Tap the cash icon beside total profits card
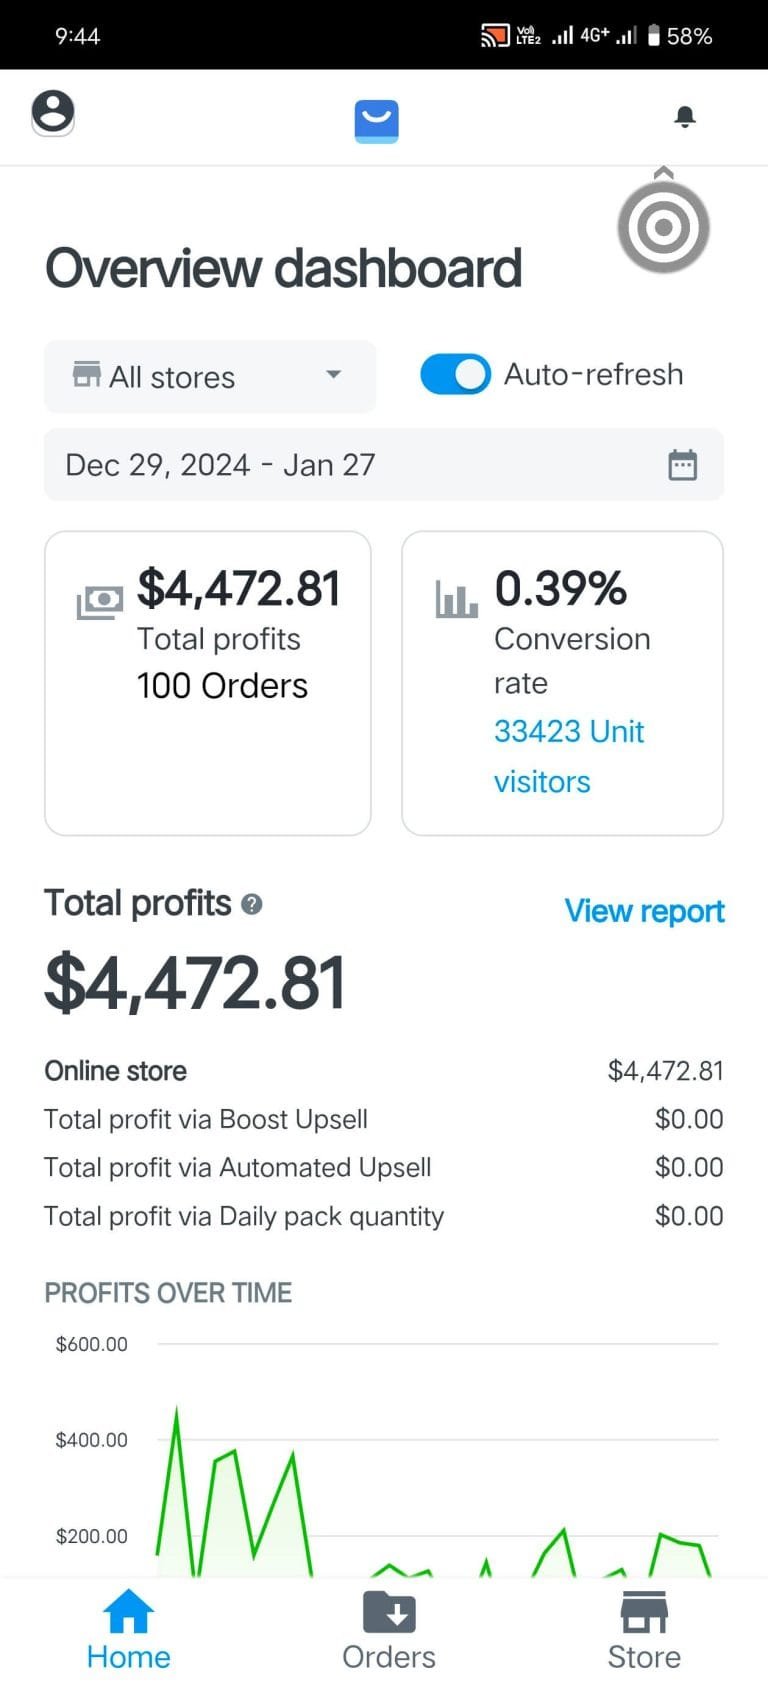This screenshot has height=1707, width=768. pos(100,601)
